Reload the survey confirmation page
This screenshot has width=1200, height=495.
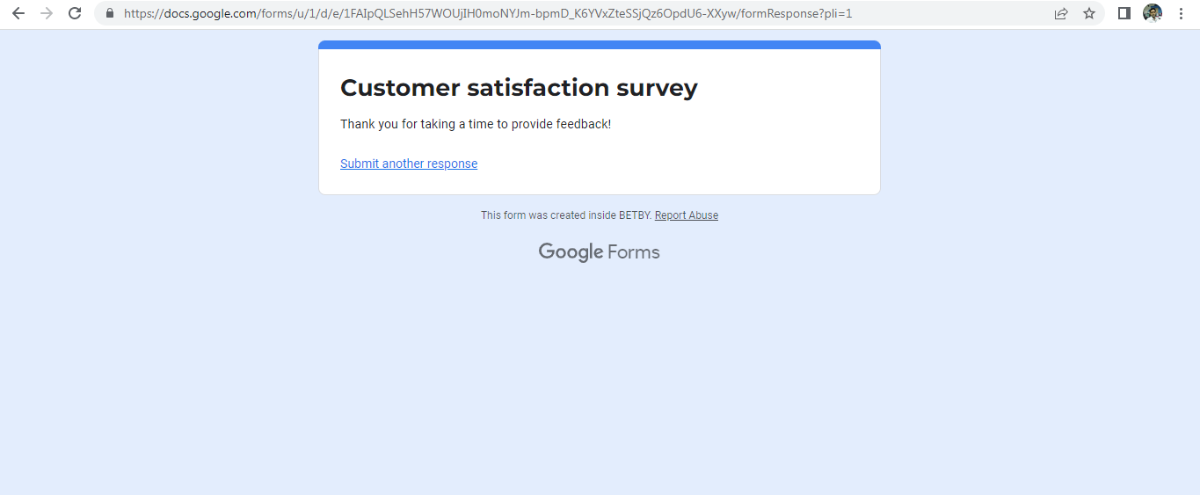(74, 14)
